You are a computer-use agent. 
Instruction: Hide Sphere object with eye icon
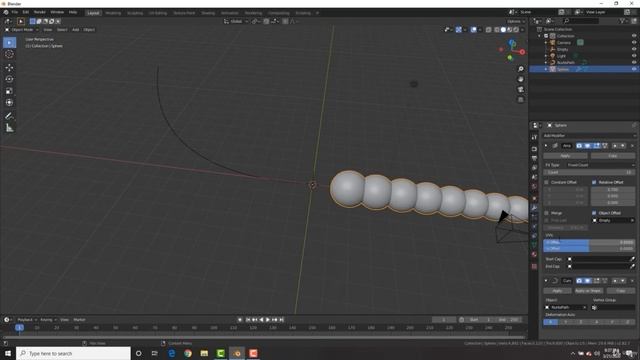pos(634,69)
